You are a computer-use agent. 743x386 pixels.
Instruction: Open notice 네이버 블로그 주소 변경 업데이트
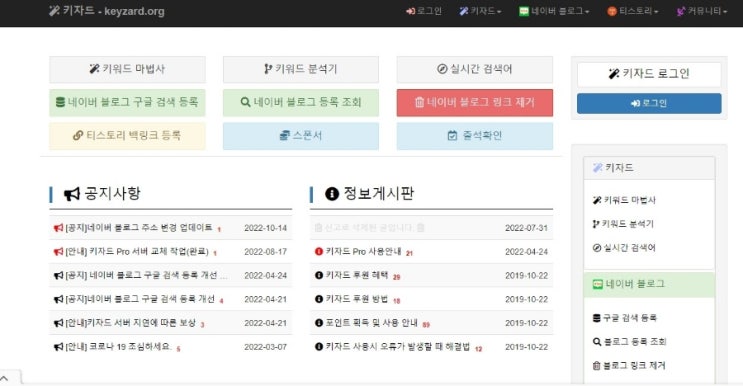(x=139, y=228)
